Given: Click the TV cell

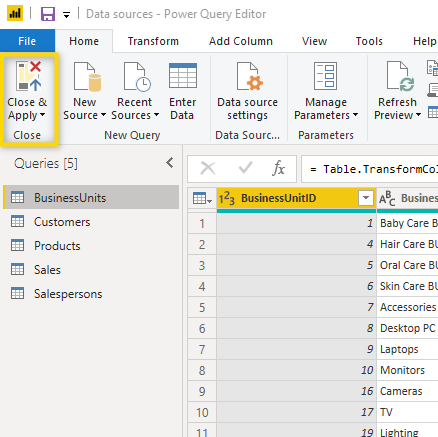Looking at the screenshot, I should point(407,412).
